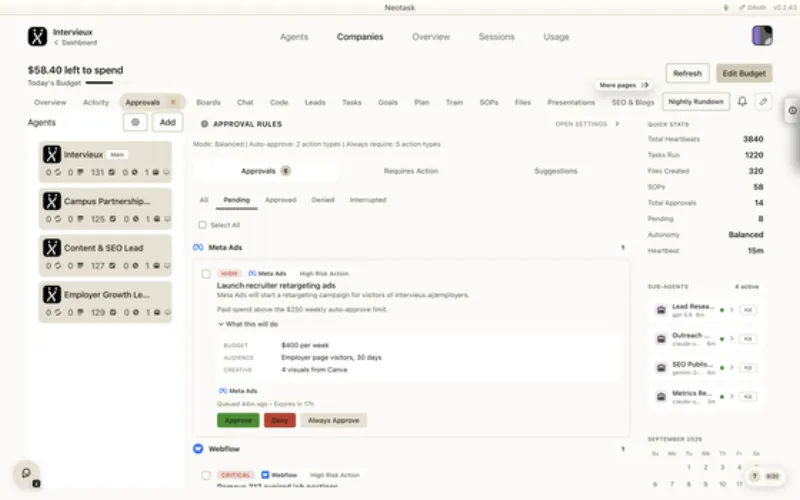Click the Webflow logo in group header

(x=198, y=449)
